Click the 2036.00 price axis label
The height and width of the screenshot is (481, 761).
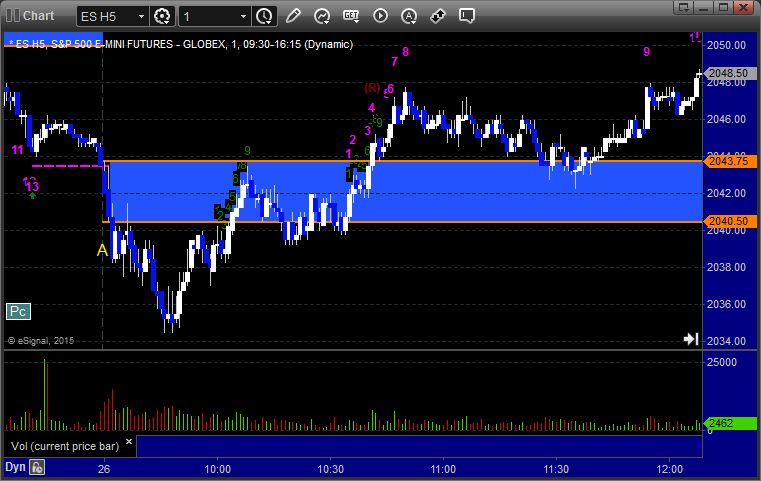727,304
